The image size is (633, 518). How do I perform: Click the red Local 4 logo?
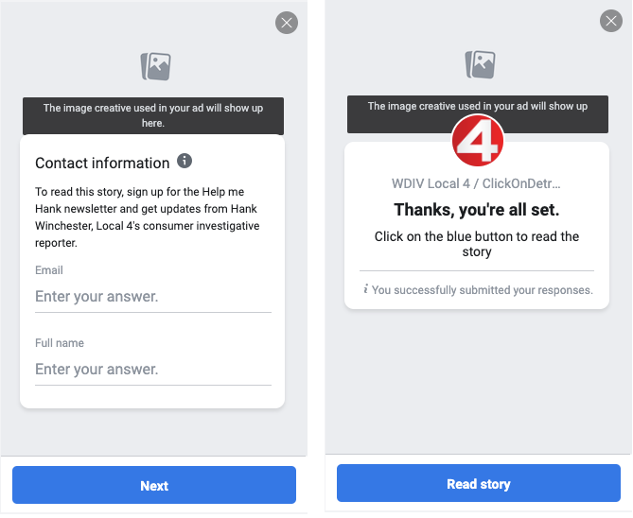[x=478, y=140]
